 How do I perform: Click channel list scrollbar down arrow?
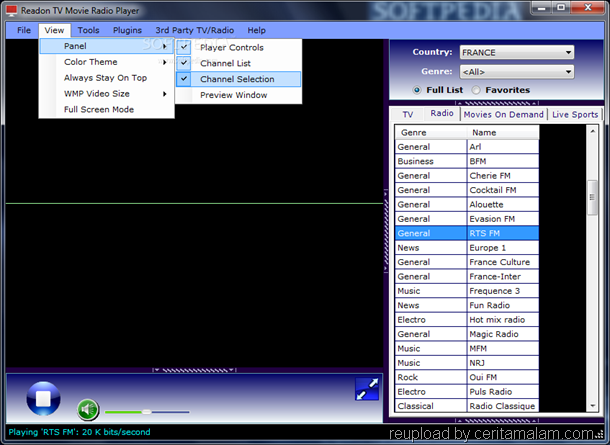pyautogui.click(x=592, y=406)
